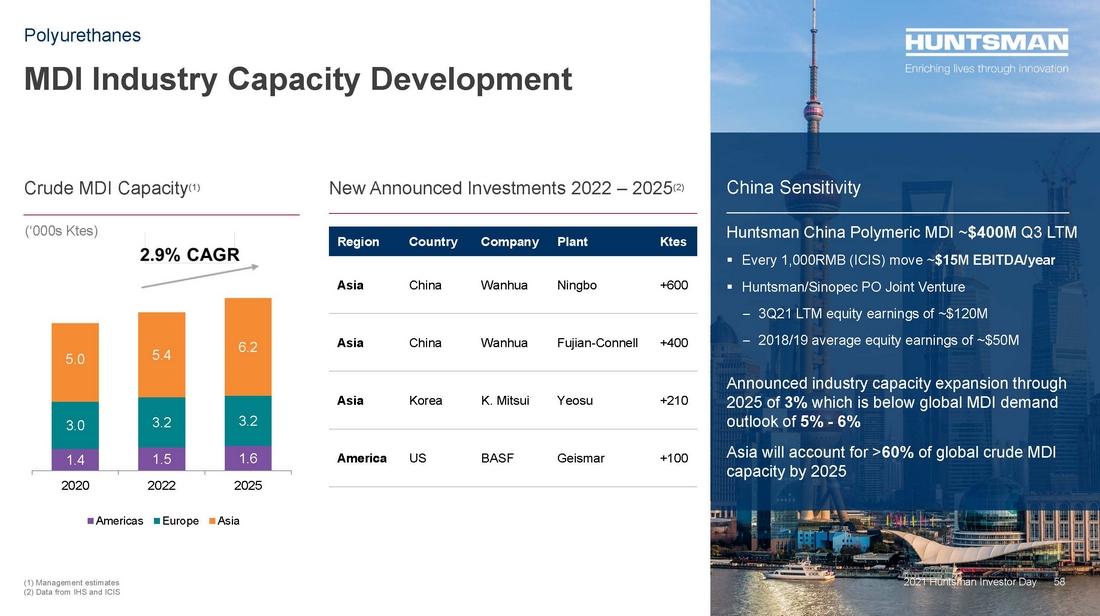Pick the 2025 Americas segment '1.6'
This screenshot has width=1100, height=616.
pos(248,458)
